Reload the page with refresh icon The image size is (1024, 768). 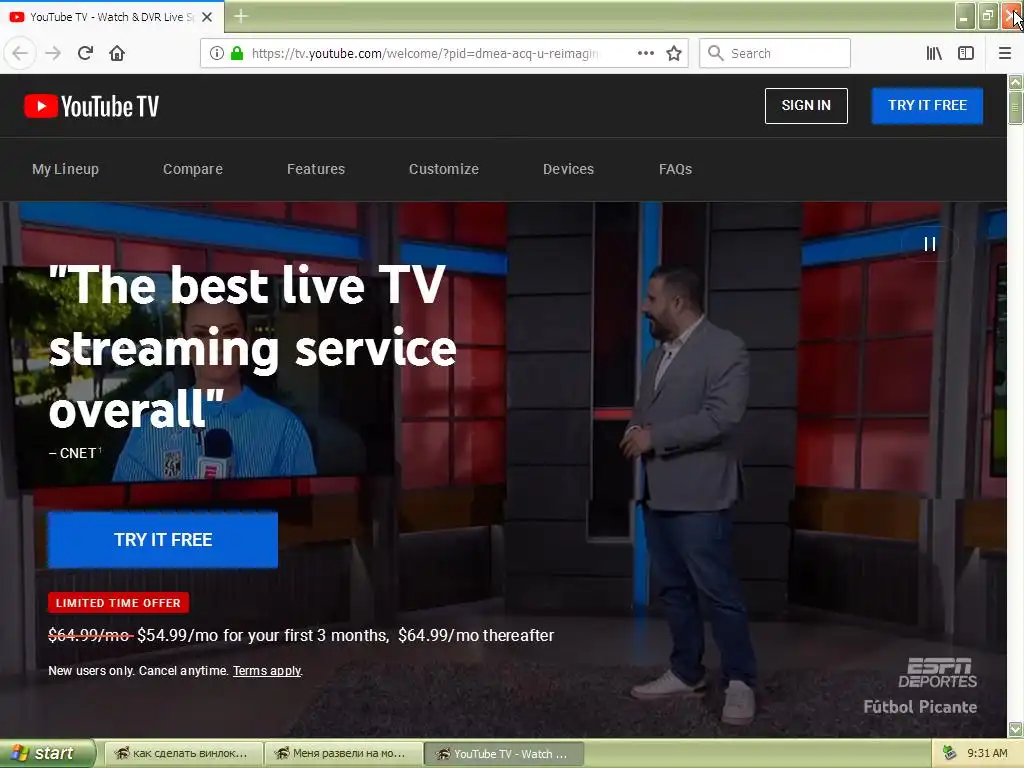(x=86, y=53)
